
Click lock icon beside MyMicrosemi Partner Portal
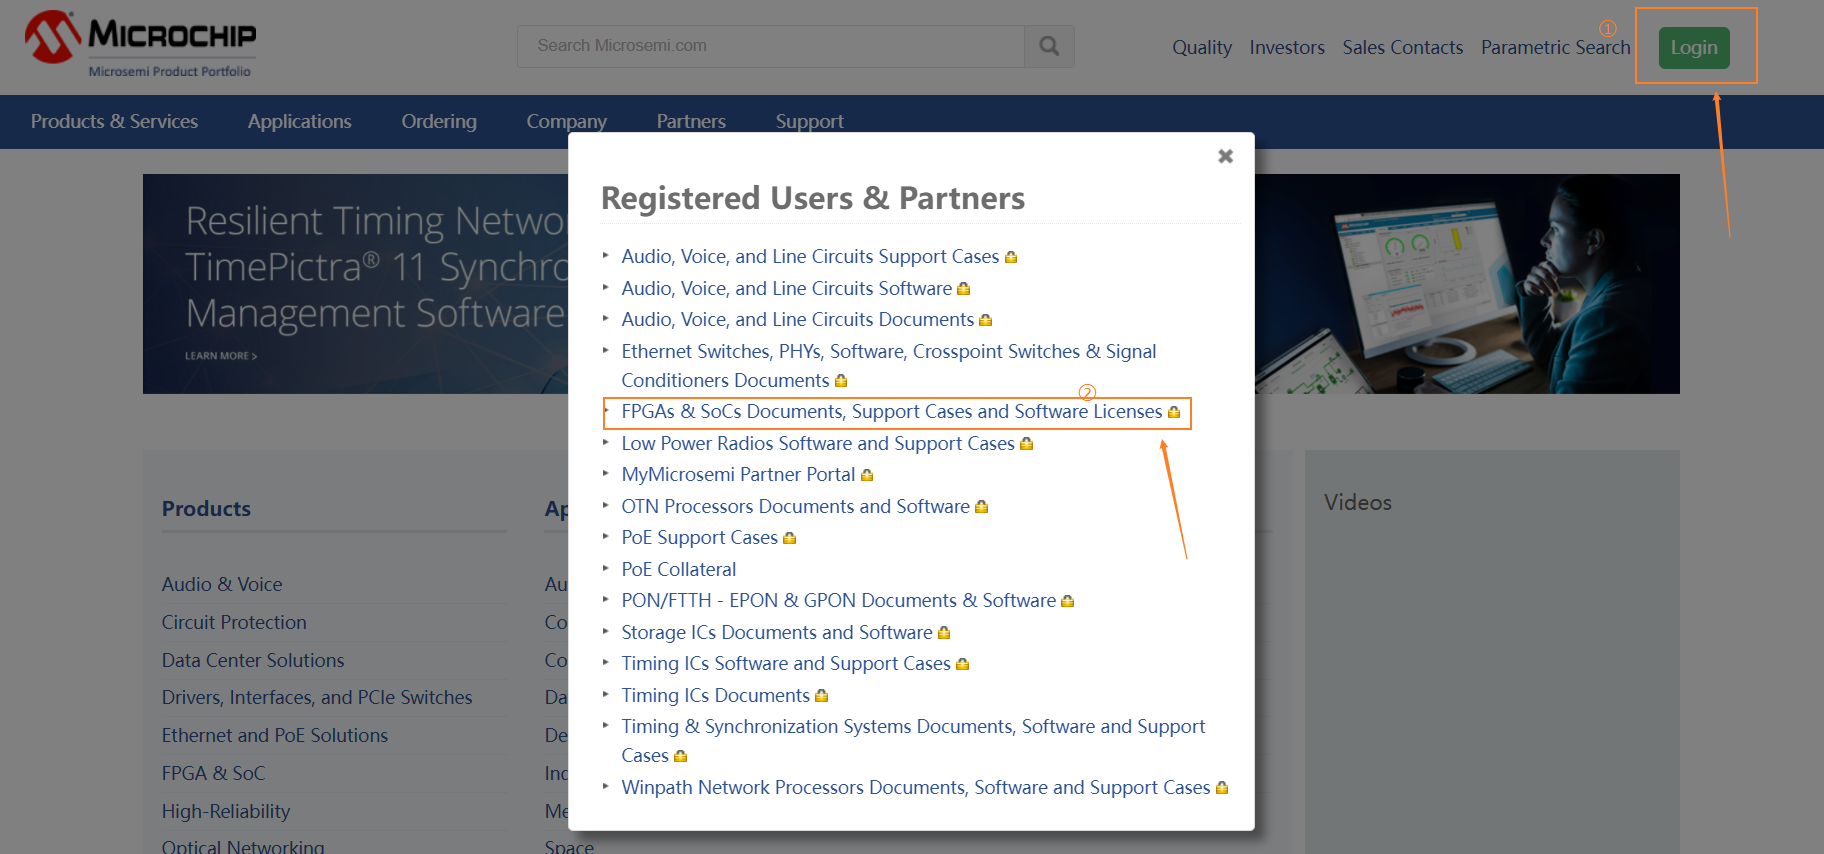[867, 475]
